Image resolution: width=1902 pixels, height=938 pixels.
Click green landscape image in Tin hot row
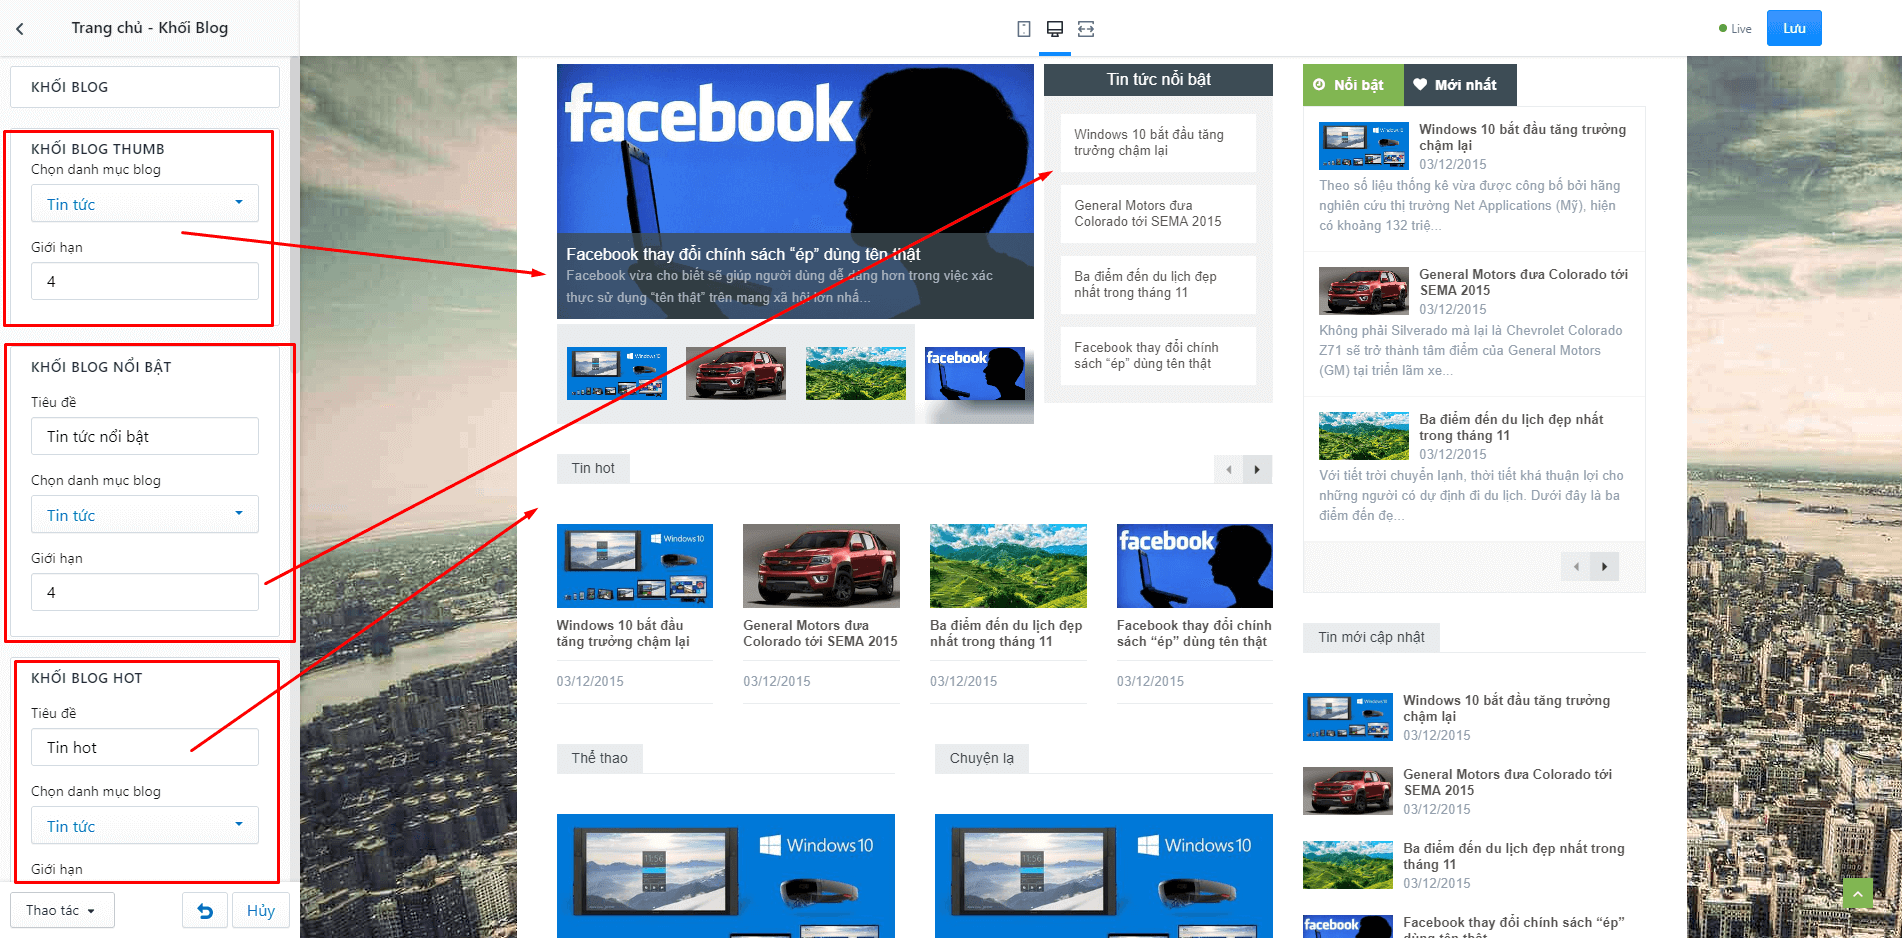point(1008,566)
